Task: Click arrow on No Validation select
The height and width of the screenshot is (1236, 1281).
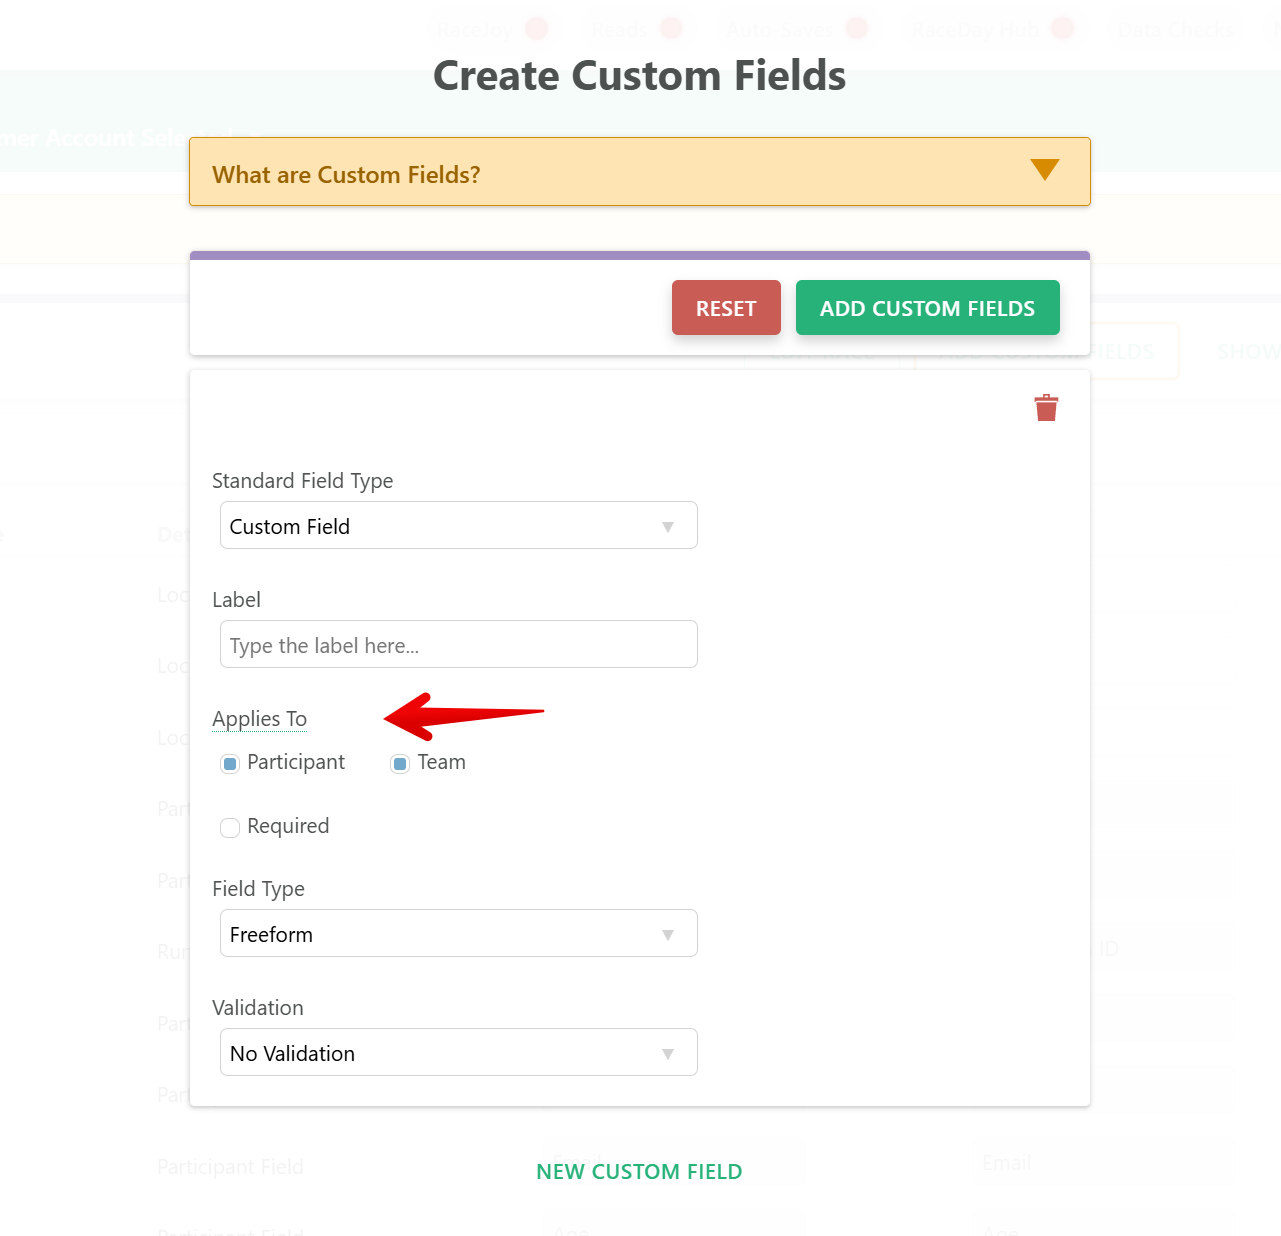Action: (x=668, y=1054)
